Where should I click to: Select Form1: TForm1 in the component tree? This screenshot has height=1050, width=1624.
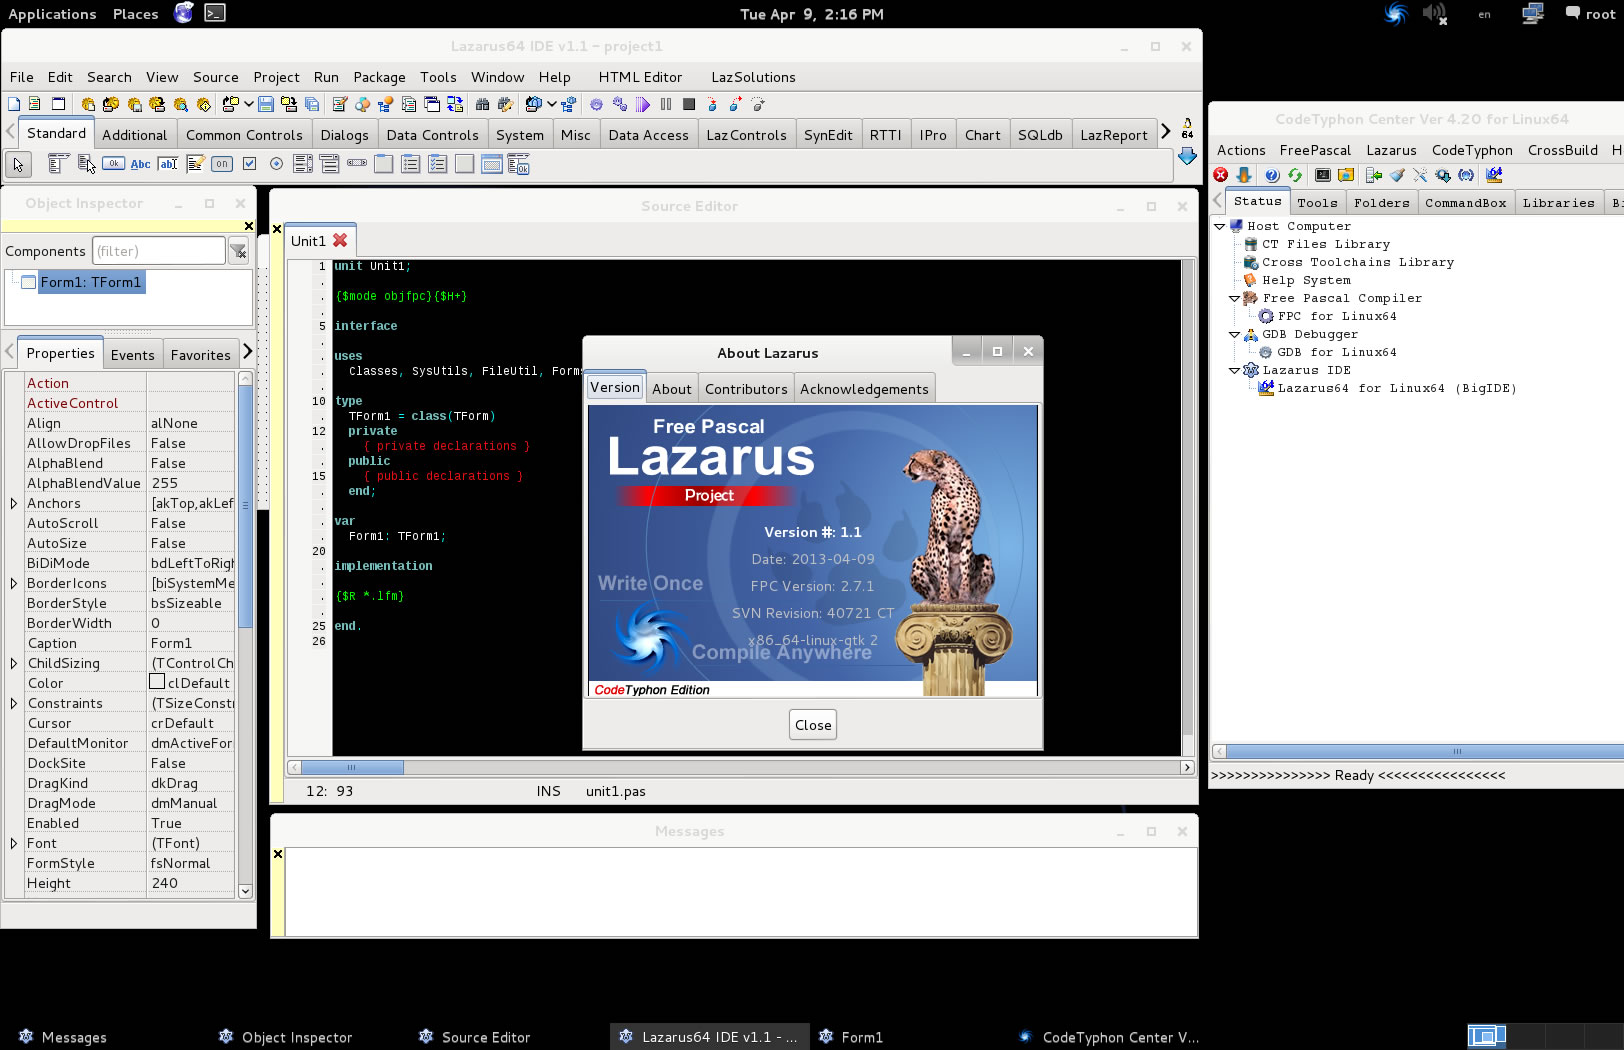pyautogui.click(x=91, y=282)
